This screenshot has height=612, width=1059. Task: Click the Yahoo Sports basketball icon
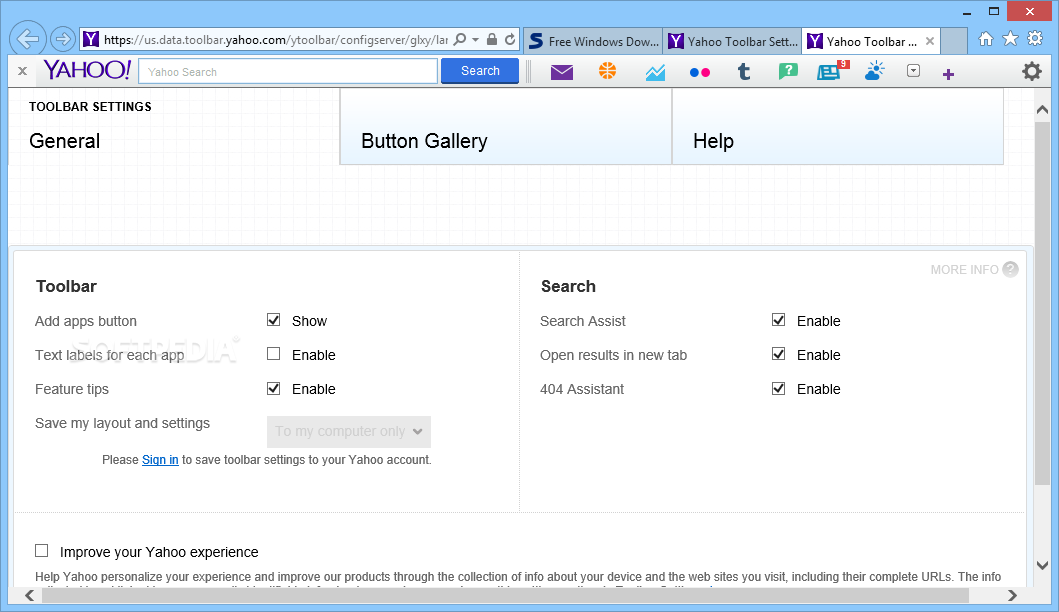[607, 71]
